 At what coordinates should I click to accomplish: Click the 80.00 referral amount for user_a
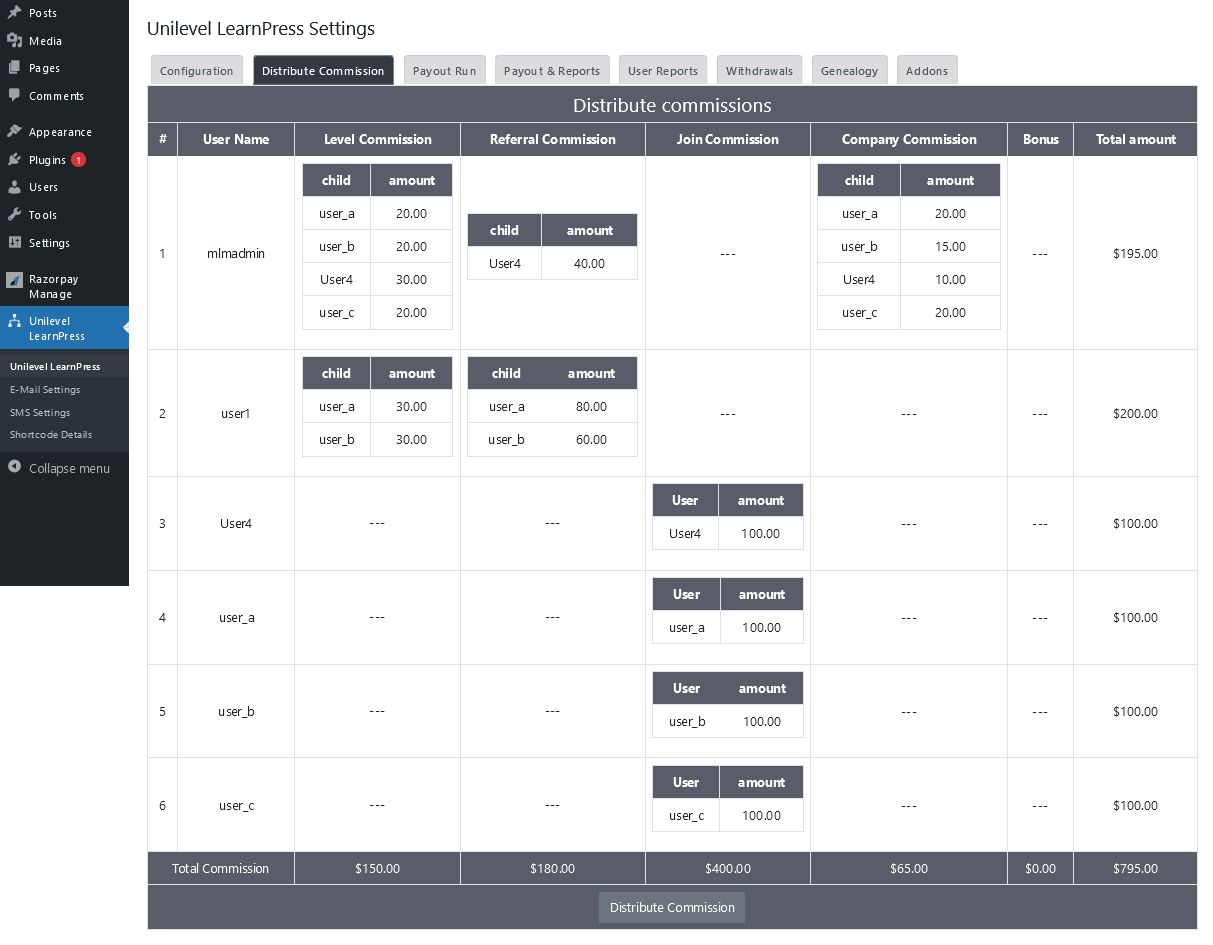591,406
